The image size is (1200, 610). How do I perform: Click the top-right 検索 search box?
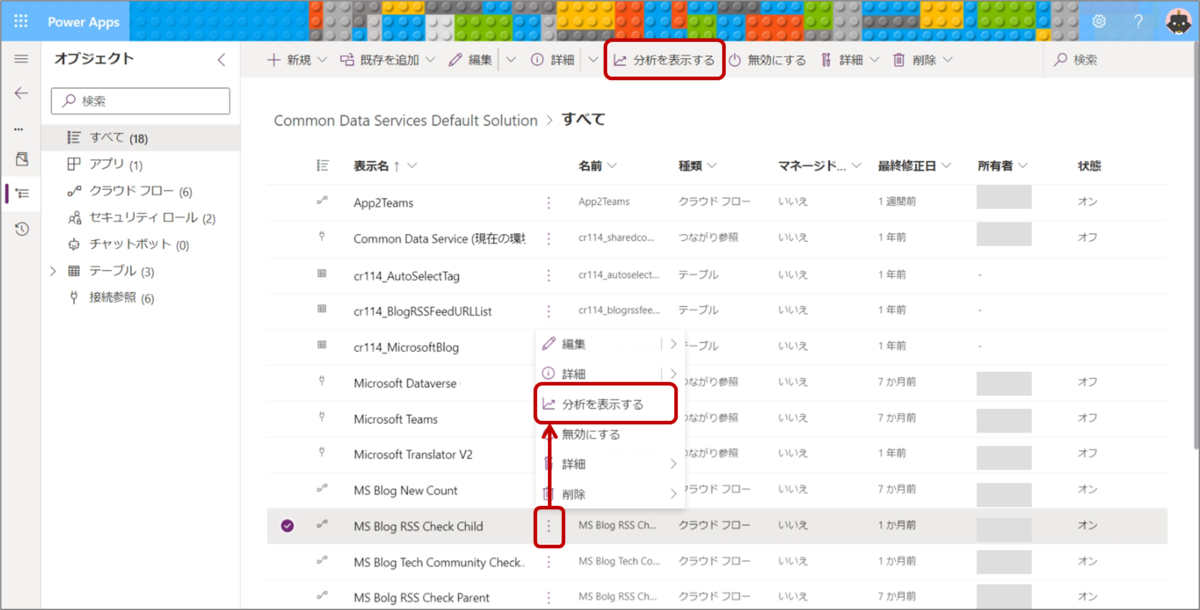[x=1118, y=60]
